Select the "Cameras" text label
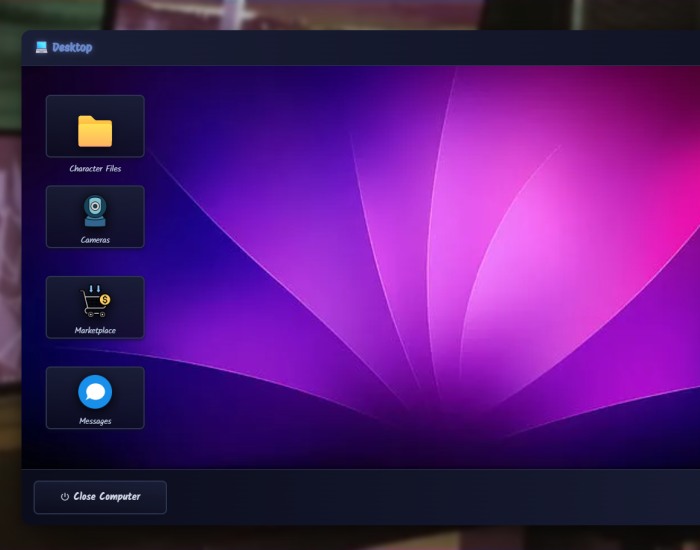This screenshot has width=700, height=550. (95, 240)
